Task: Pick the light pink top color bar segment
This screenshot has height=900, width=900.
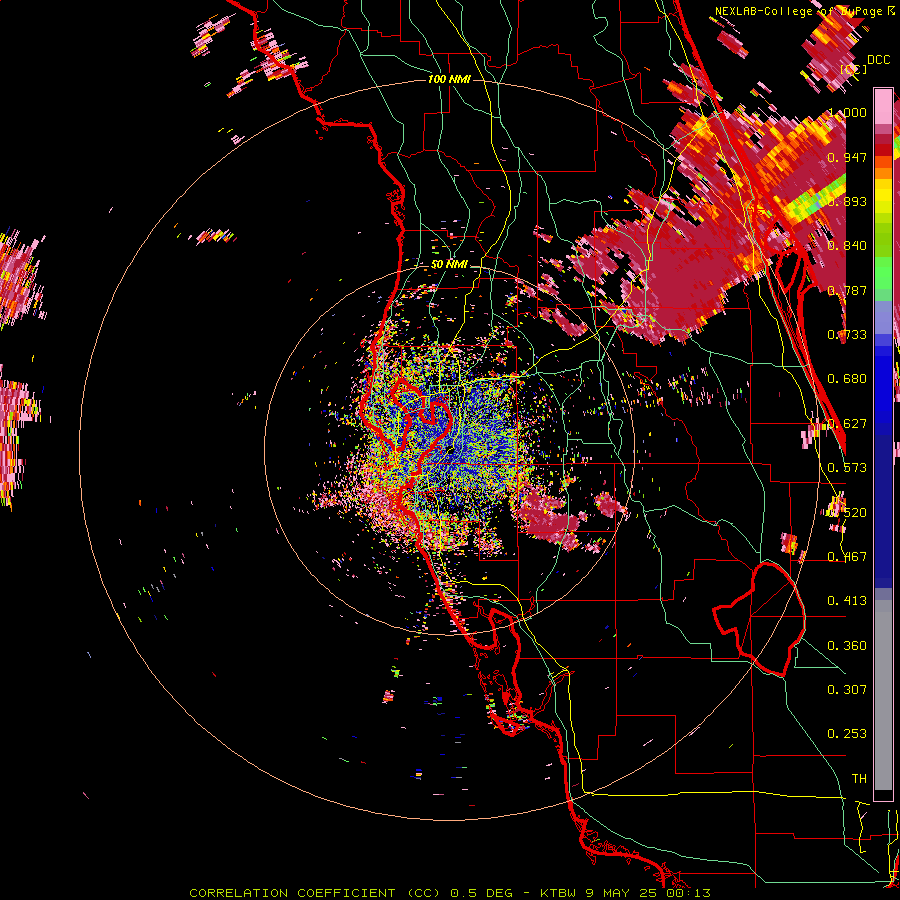Action: point(883,106)
